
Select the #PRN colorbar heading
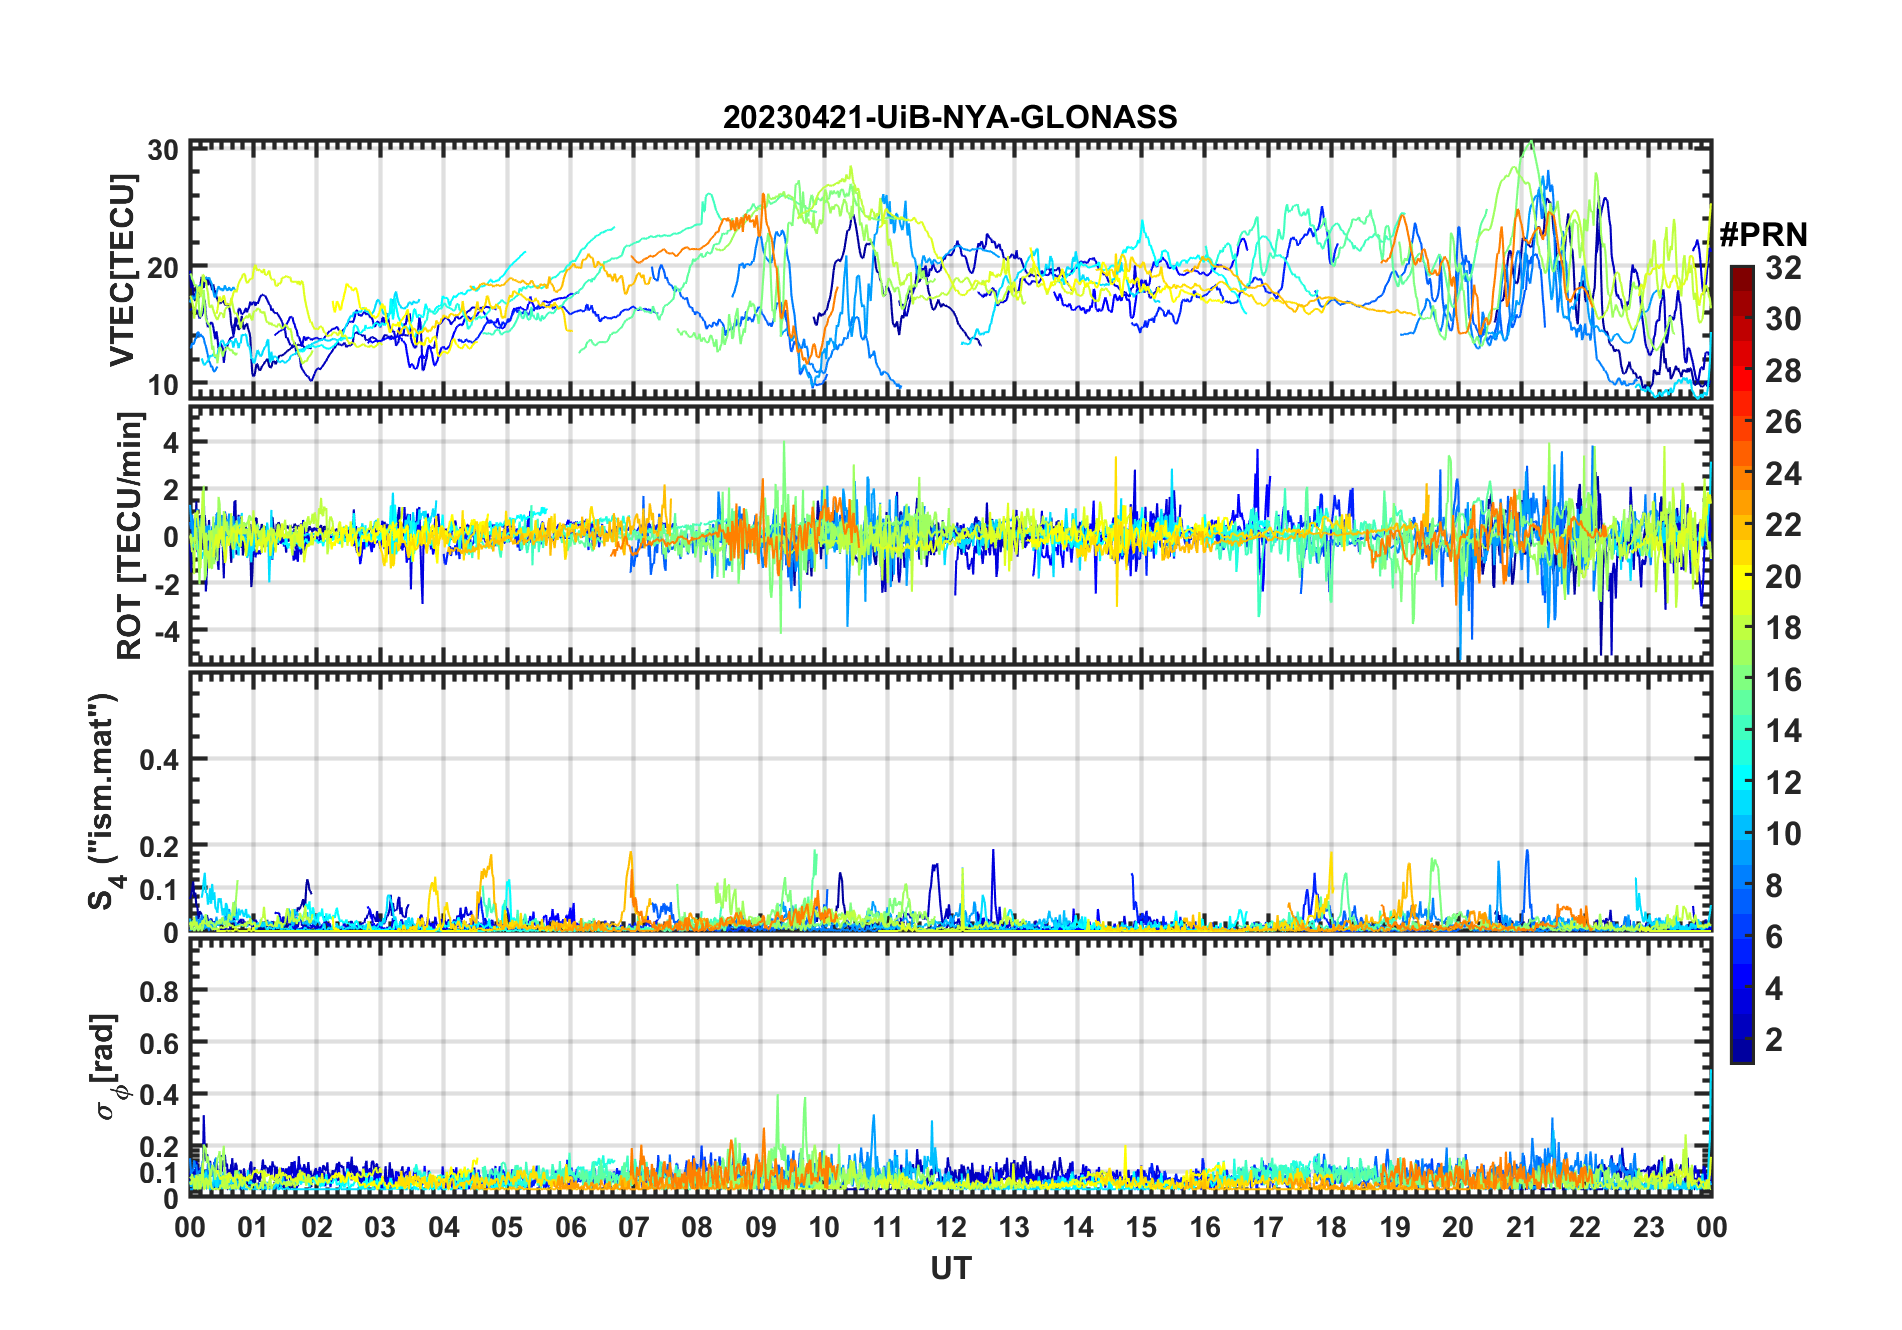click(1763, 235)
